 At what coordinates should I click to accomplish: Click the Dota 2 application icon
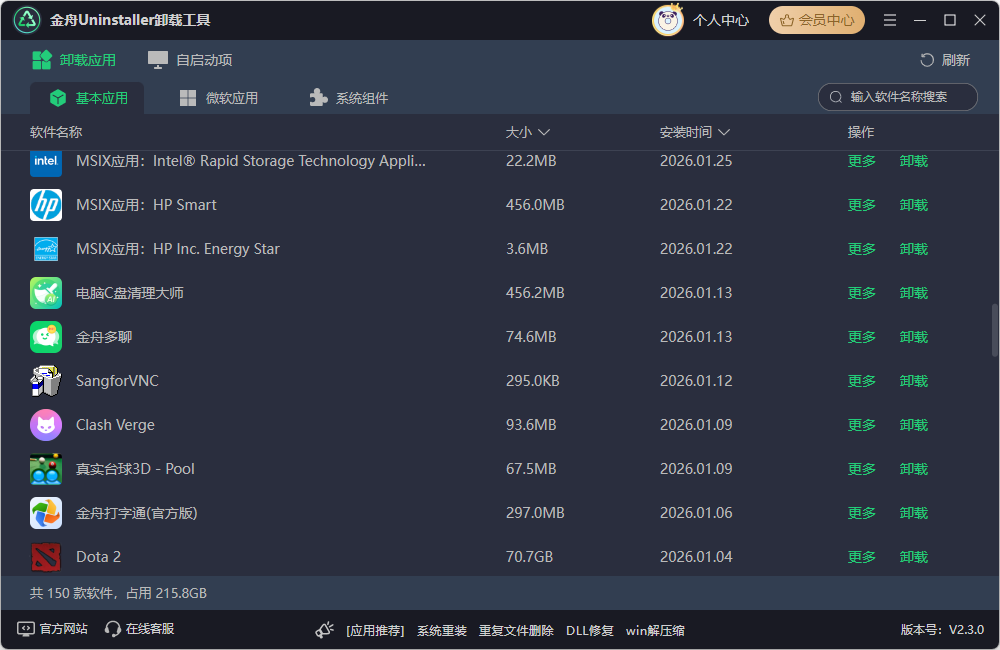click(44, 556)
